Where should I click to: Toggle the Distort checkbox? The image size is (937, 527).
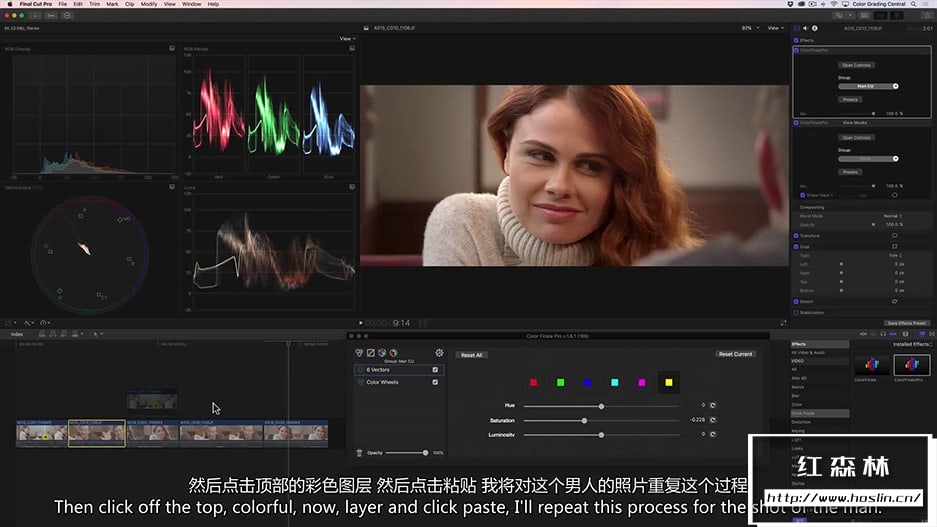796,302
